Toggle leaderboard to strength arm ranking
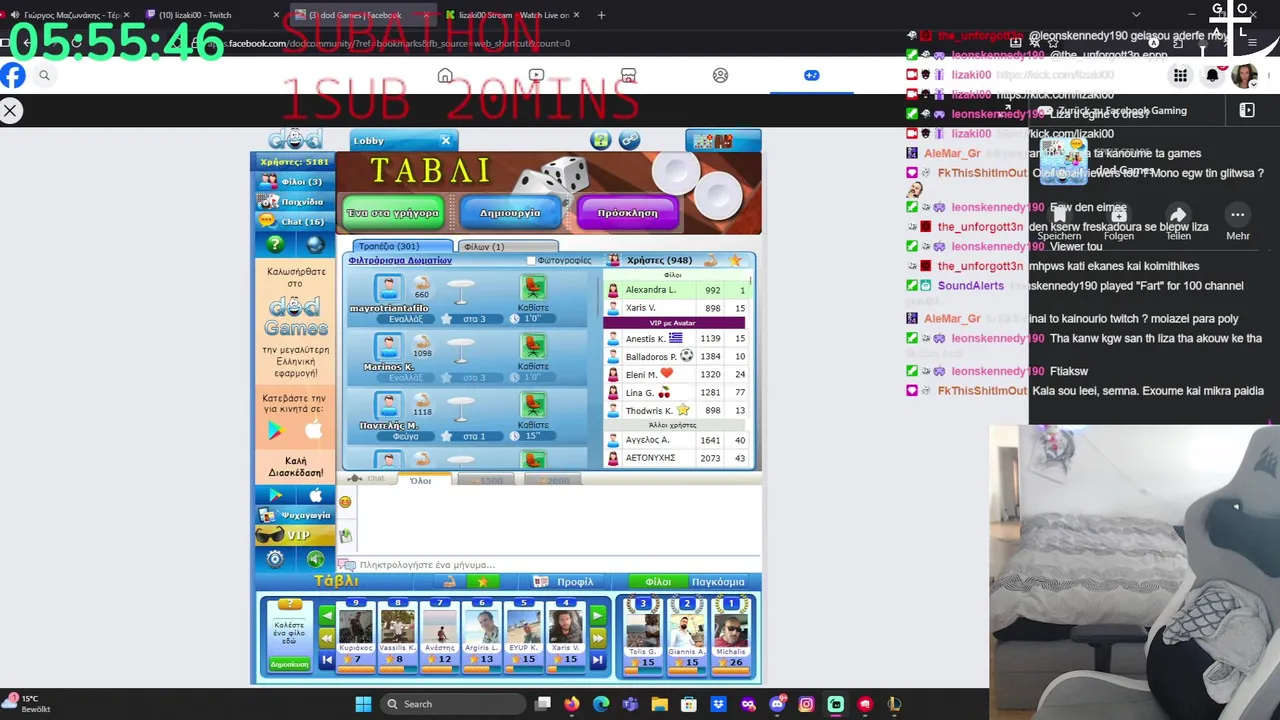The height and width of the screenshot is (720, 1280). [x=450, y=582]
